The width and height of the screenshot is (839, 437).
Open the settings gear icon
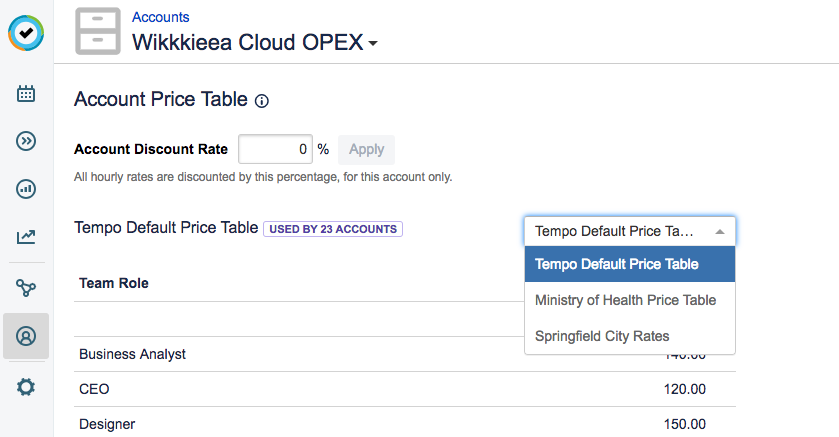tap(26, 386)
